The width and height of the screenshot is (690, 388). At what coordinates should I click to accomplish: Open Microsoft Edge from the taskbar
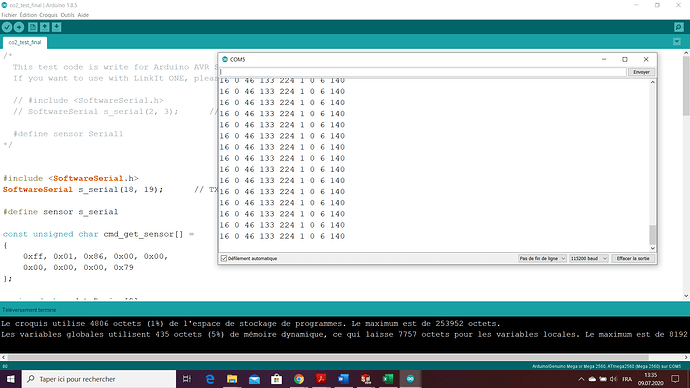210,379
